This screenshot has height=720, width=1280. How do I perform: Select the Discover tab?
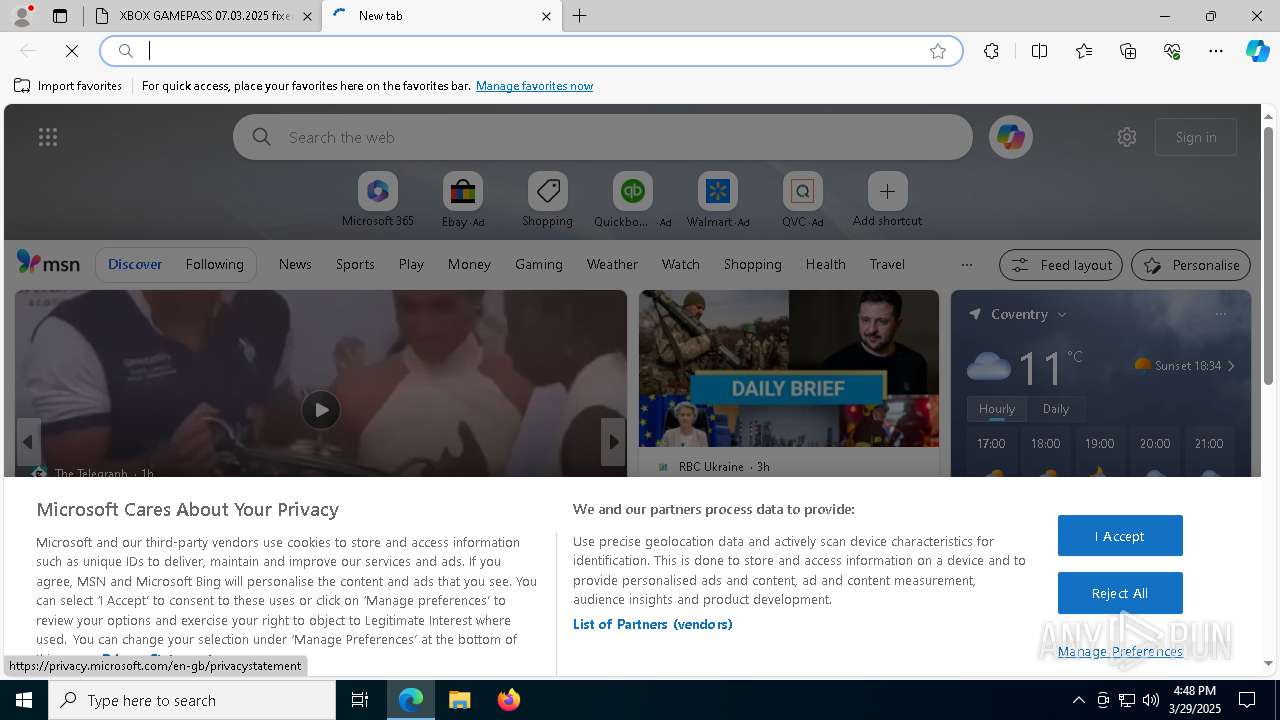(x=135, y=264)
